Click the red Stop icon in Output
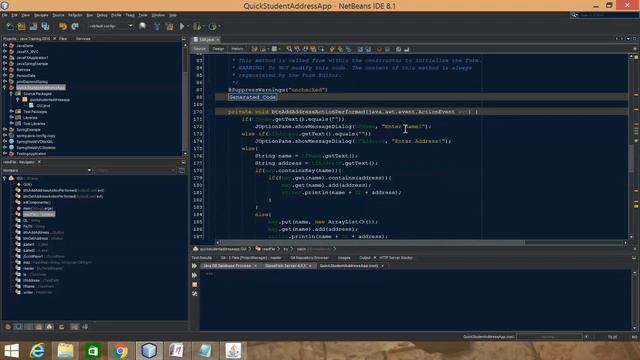Screen dimensions: 640x360 [194, 284]
